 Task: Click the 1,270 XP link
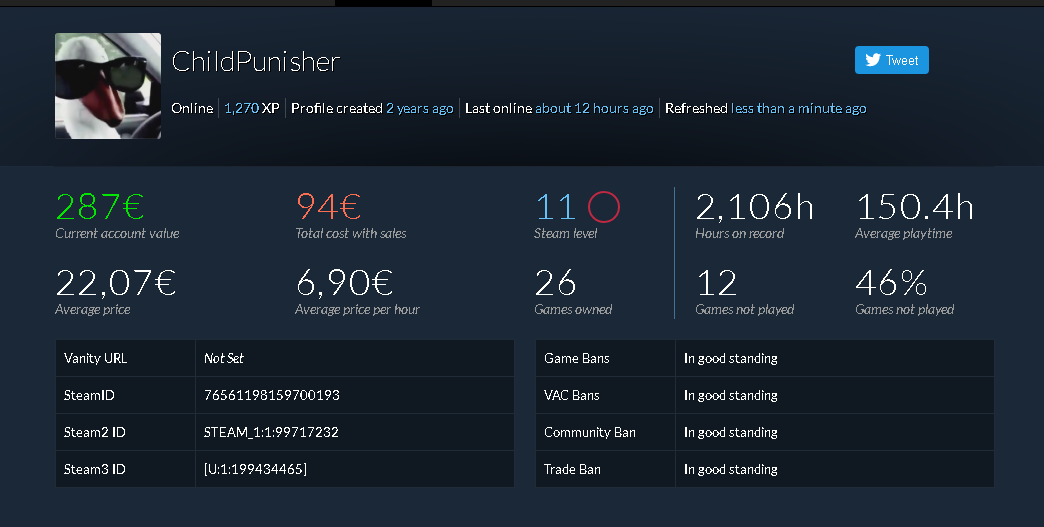[252, 108]
